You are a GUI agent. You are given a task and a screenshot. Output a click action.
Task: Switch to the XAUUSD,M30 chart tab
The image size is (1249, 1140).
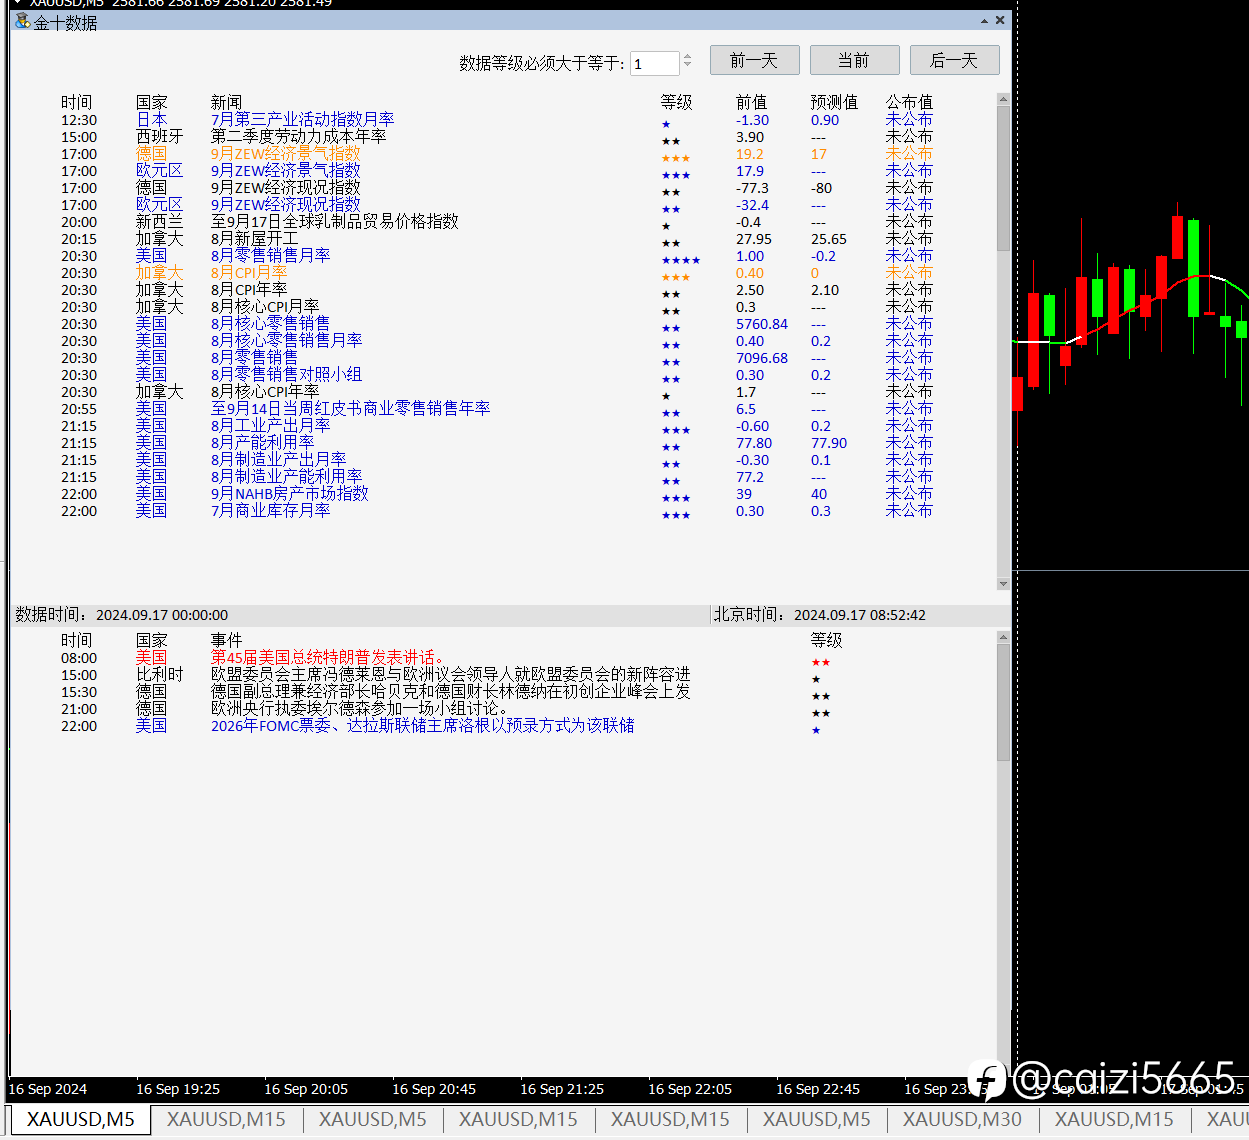962,1119
